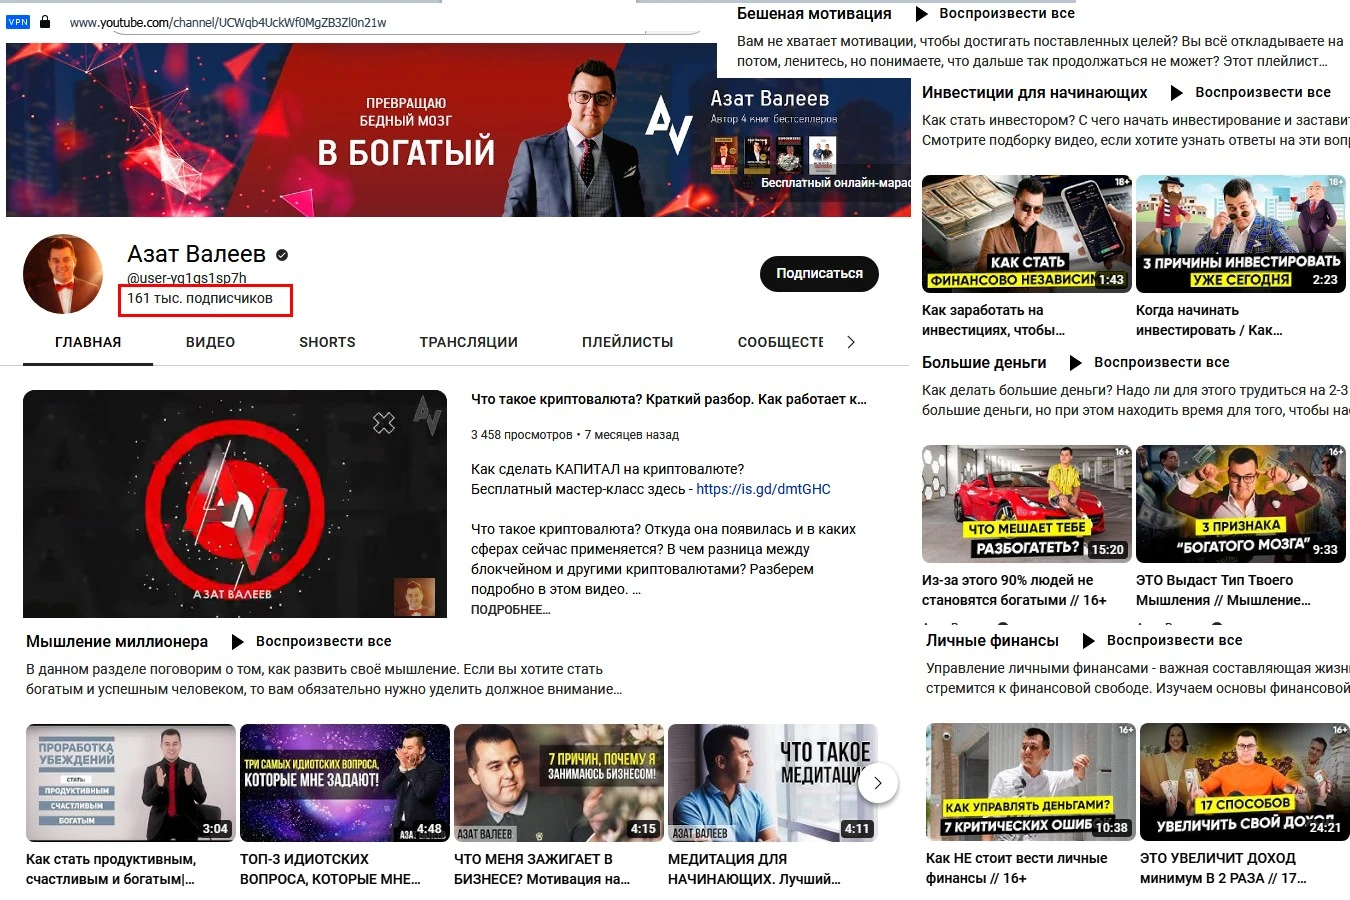Play all videos in Личные финансы section
The image size is (1350, 900).
(x=1163, y=640)
